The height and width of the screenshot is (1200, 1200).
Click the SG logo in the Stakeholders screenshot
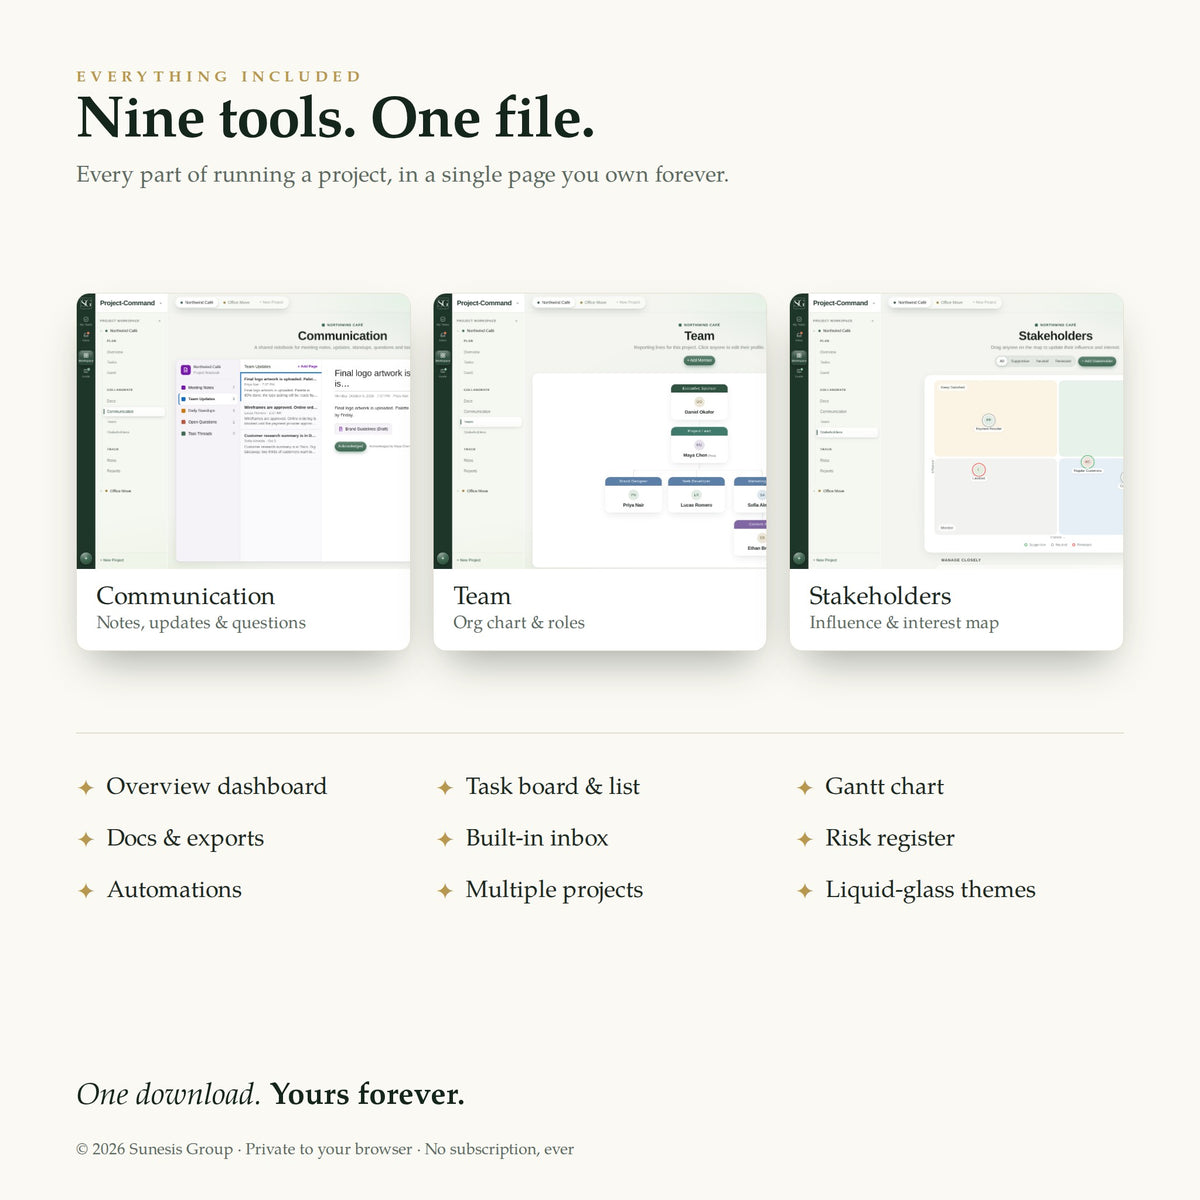[799, 303]
